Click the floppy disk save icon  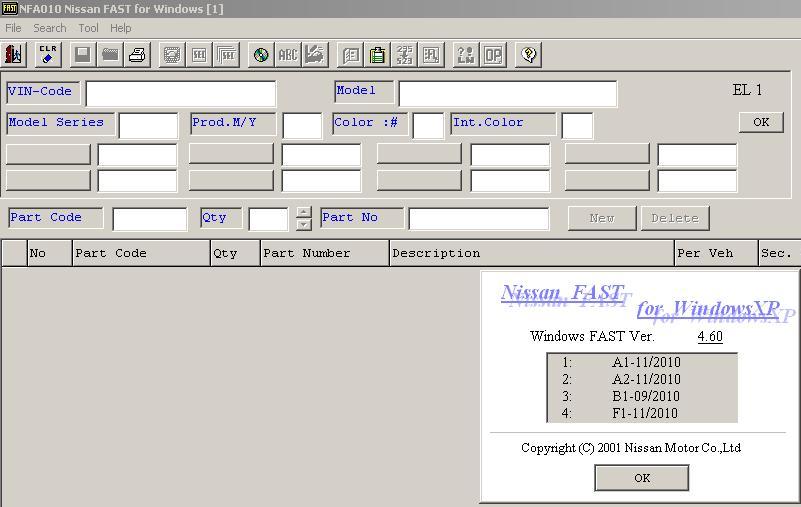point(82,54)
